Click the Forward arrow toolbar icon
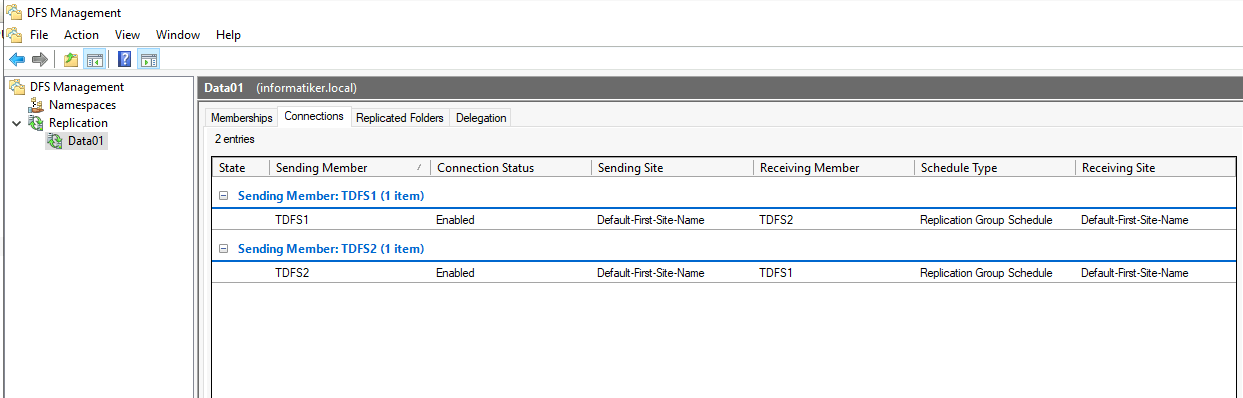 40,60
